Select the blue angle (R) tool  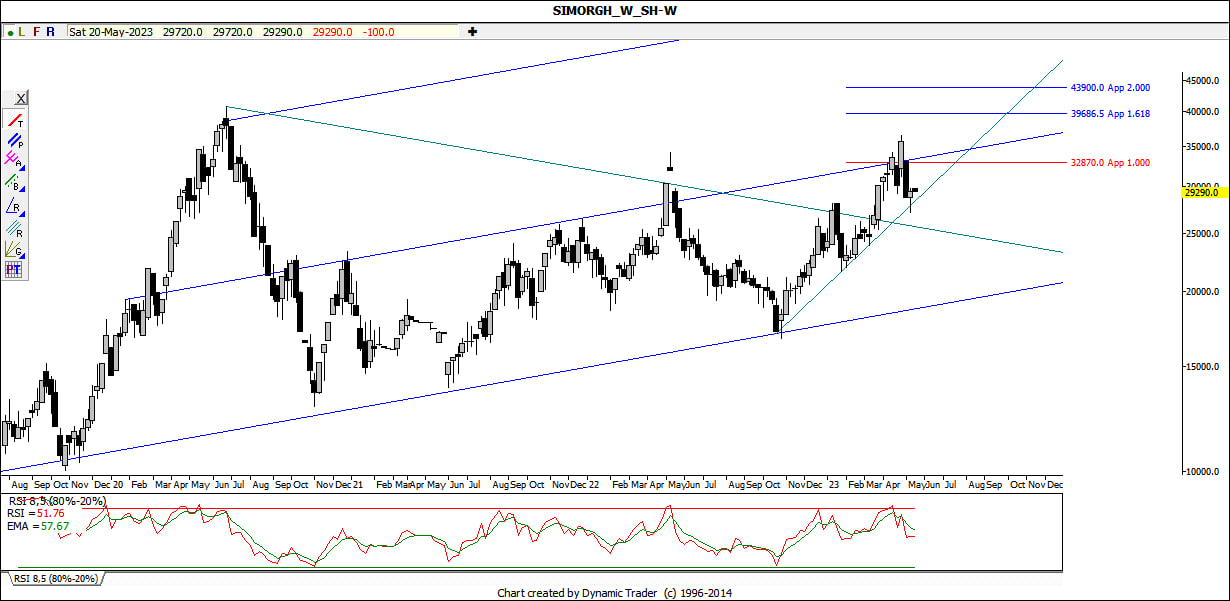click(x=15, y=206)
